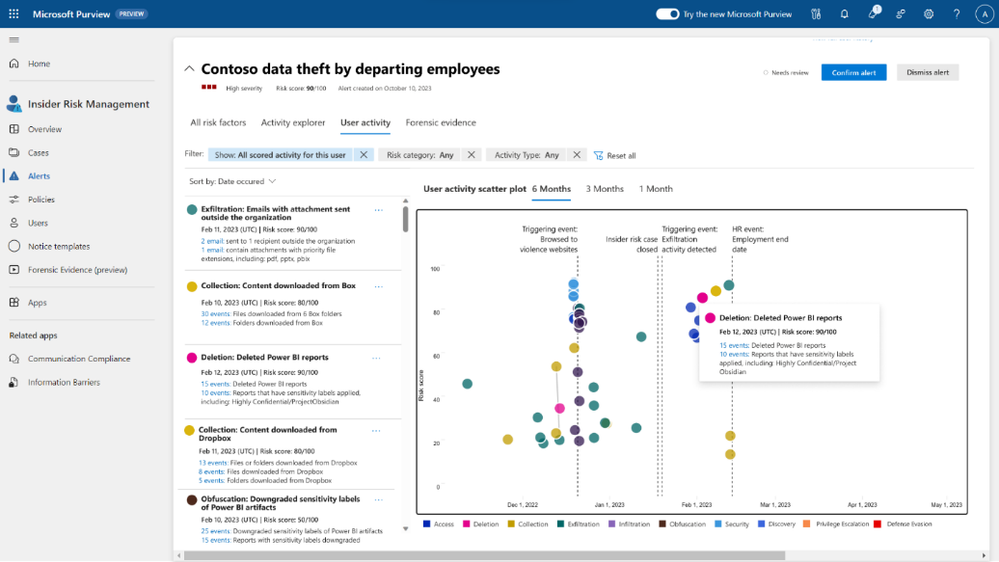Viewport: 999px width, 562px height.
Task: Open more options for Deleted Power BI item
Action: [376, 357]
